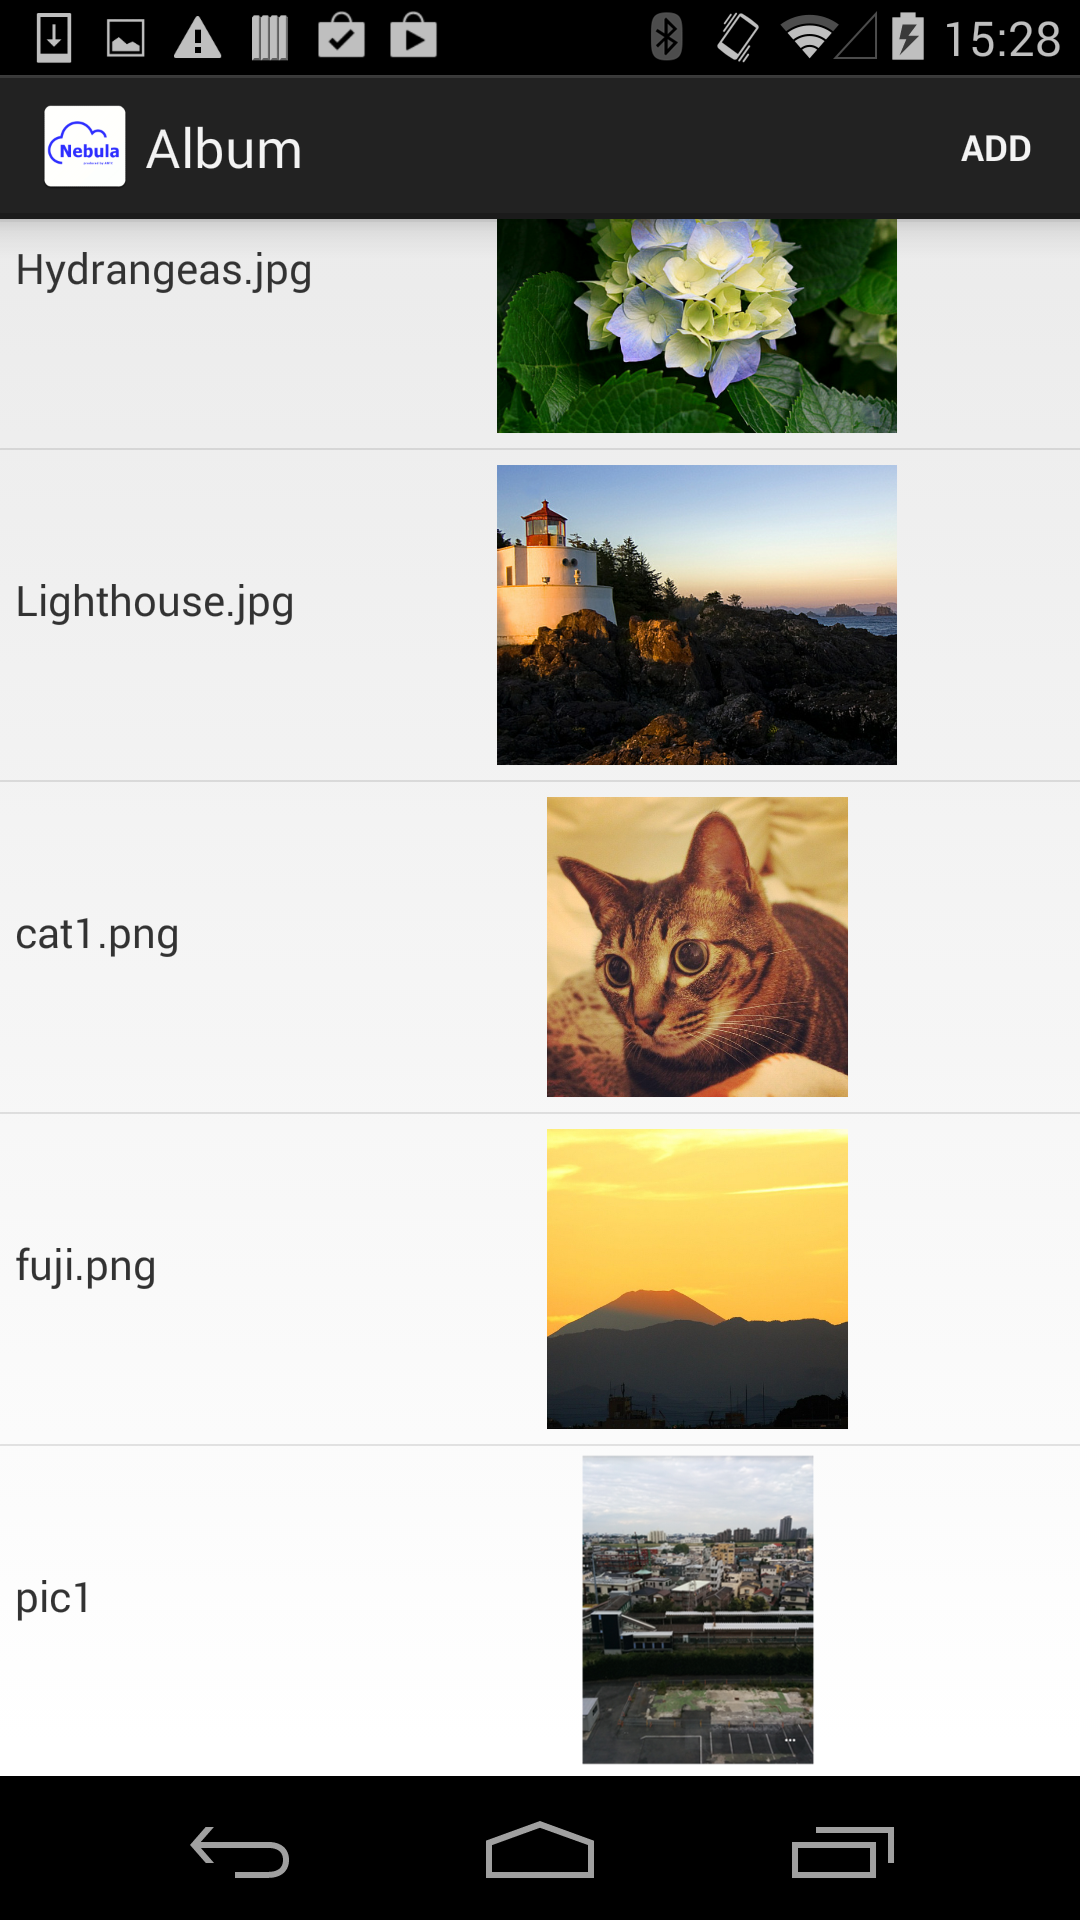The width and height of the screenshot is (1080, 1920).
Task: Tap the Bluetooth status icon
Action: click(x=666, y=38)
